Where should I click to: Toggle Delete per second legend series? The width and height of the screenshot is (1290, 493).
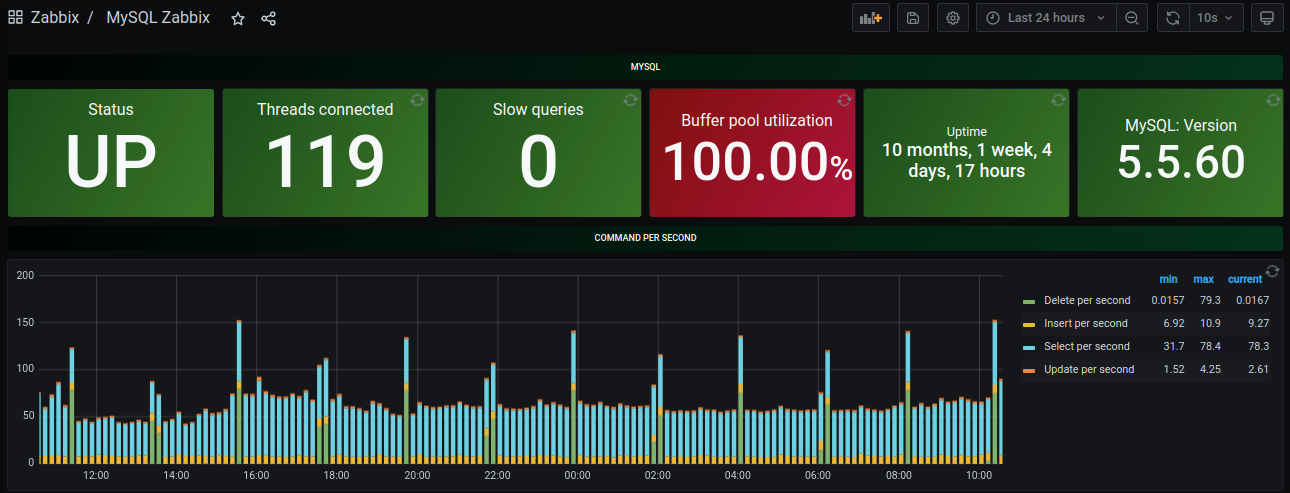1087,300
